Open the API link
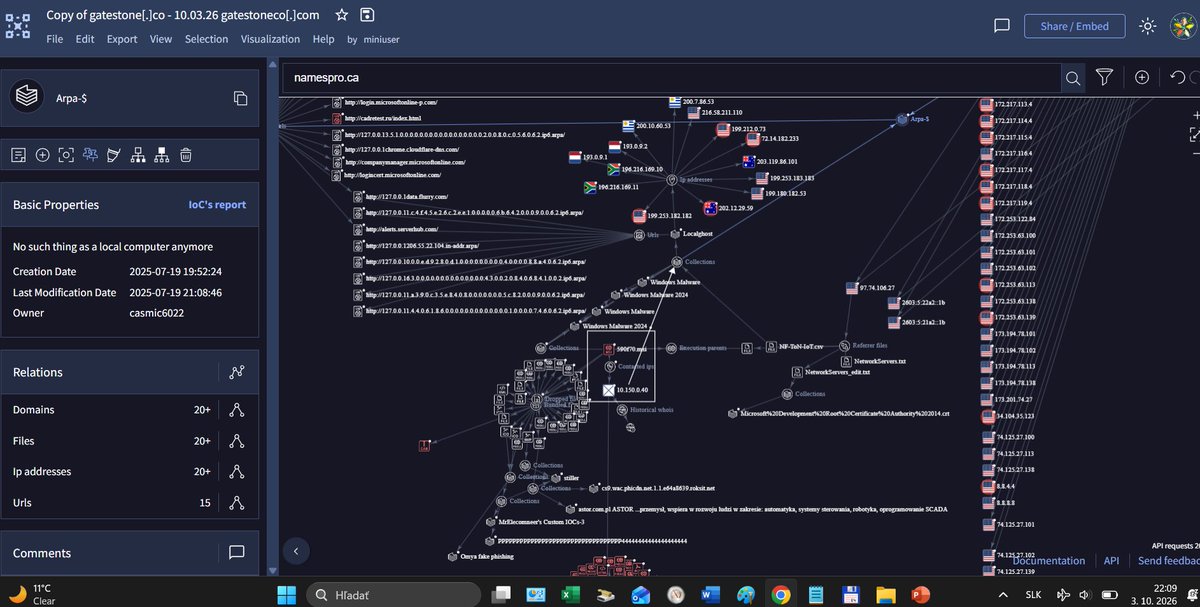Viewport: 1200px width, 607px height. tap(1111, 561)
